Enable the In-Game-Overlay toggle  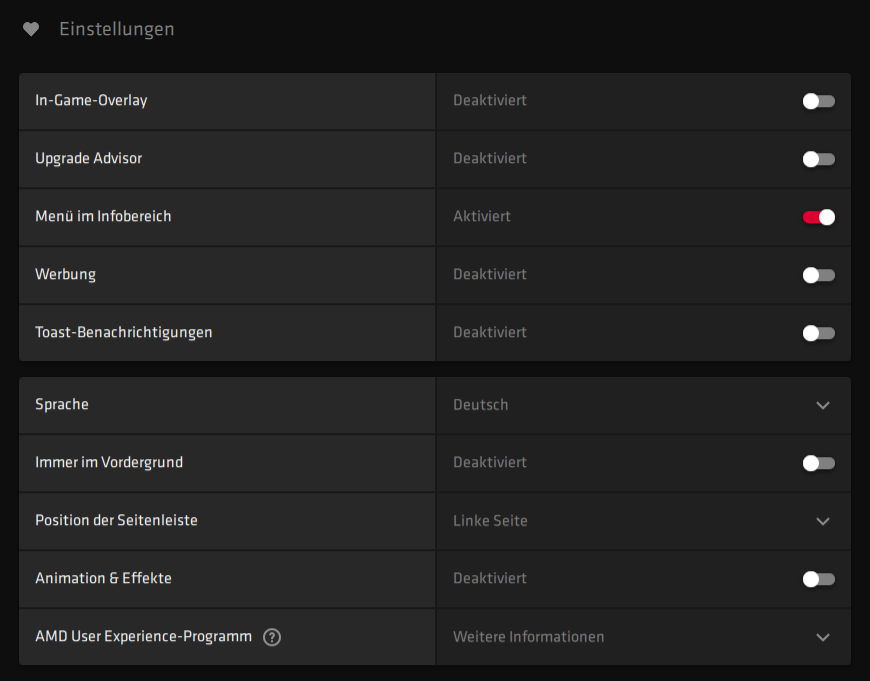817,101
